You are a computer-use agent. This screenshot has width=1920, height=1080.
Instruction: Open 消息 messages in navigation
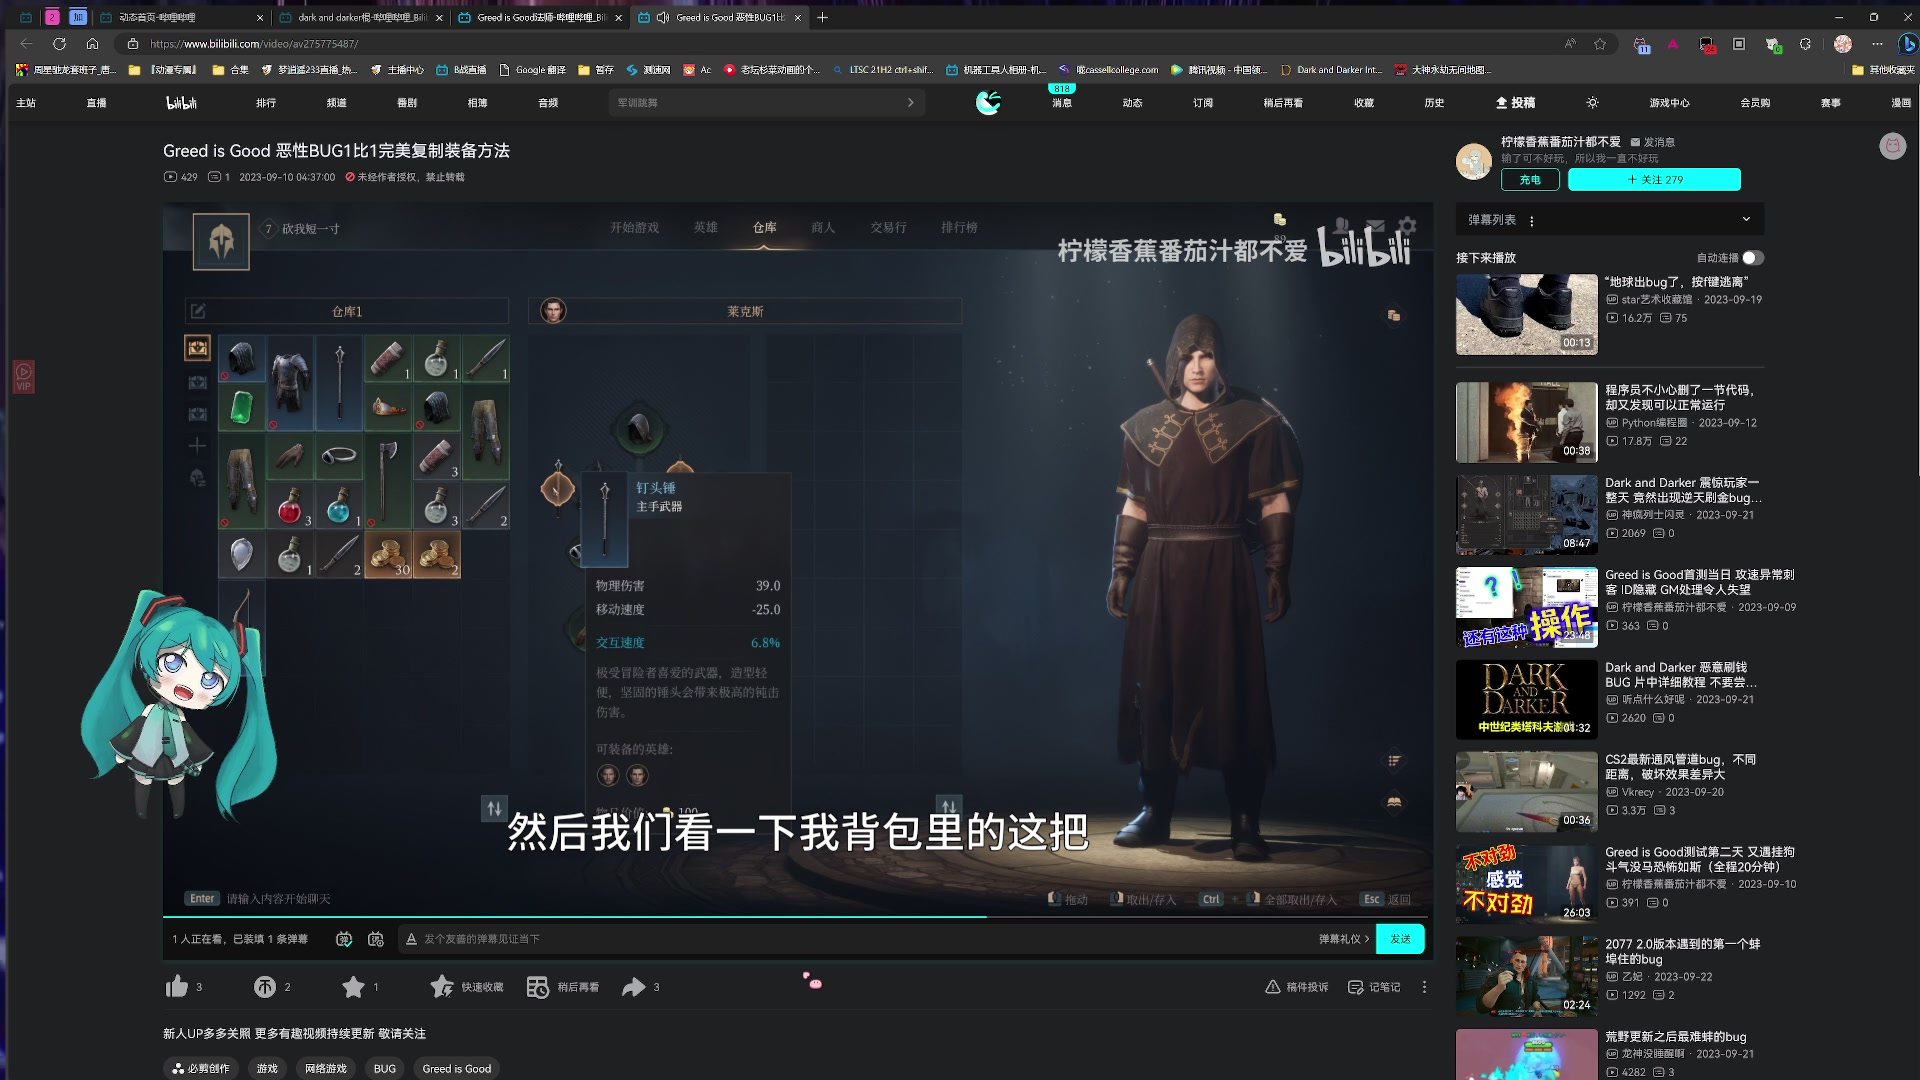point(1062,103)
